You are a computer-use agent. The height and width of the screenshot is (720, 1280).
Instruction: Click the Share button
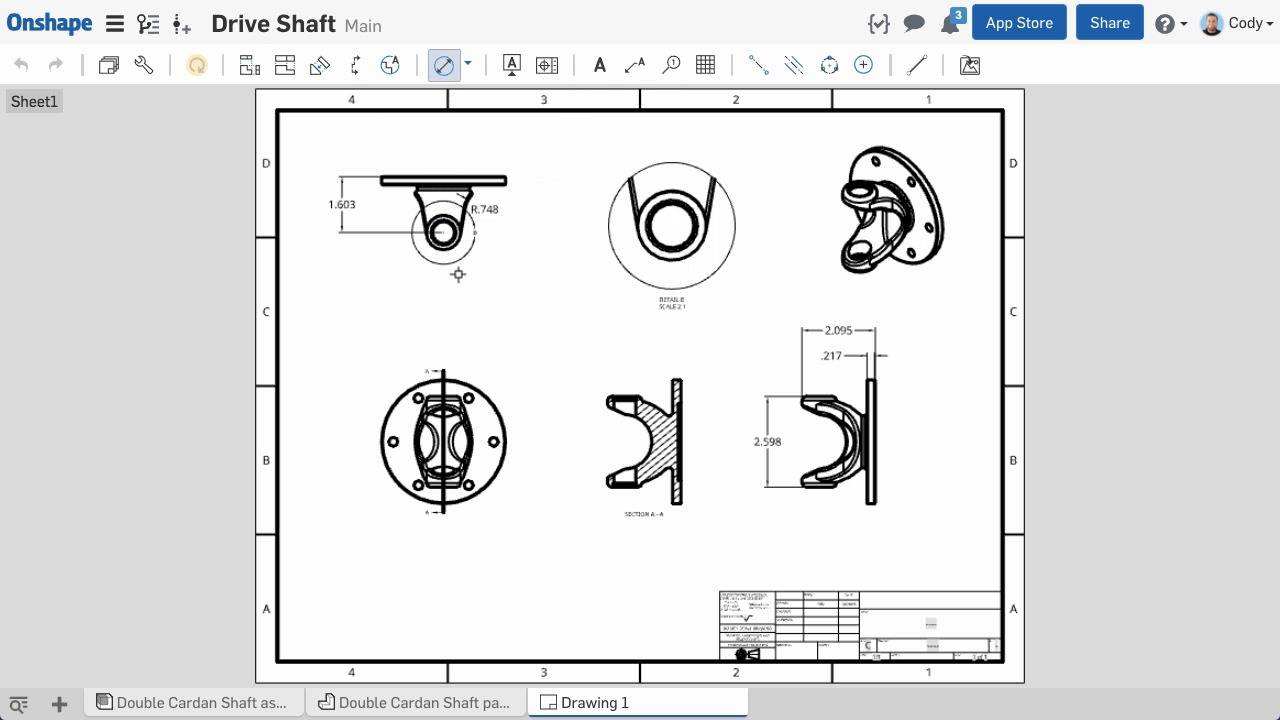1109,22
